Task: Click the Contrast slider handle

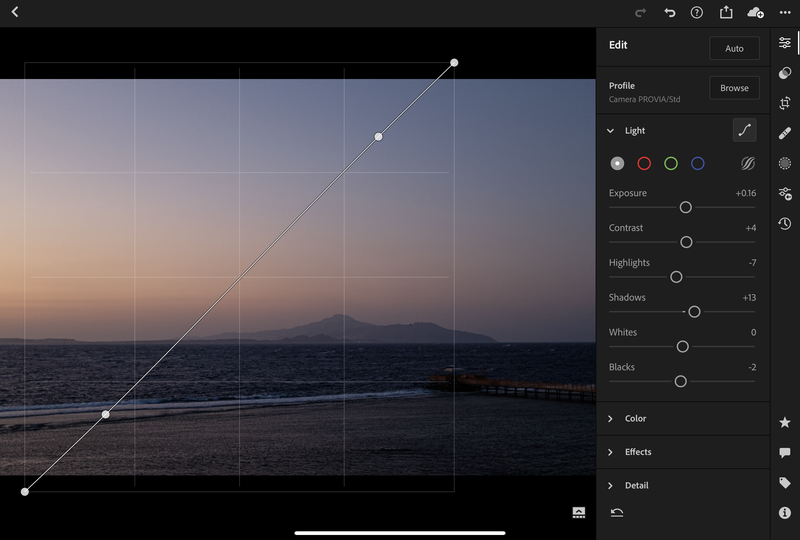Action: 686,242
